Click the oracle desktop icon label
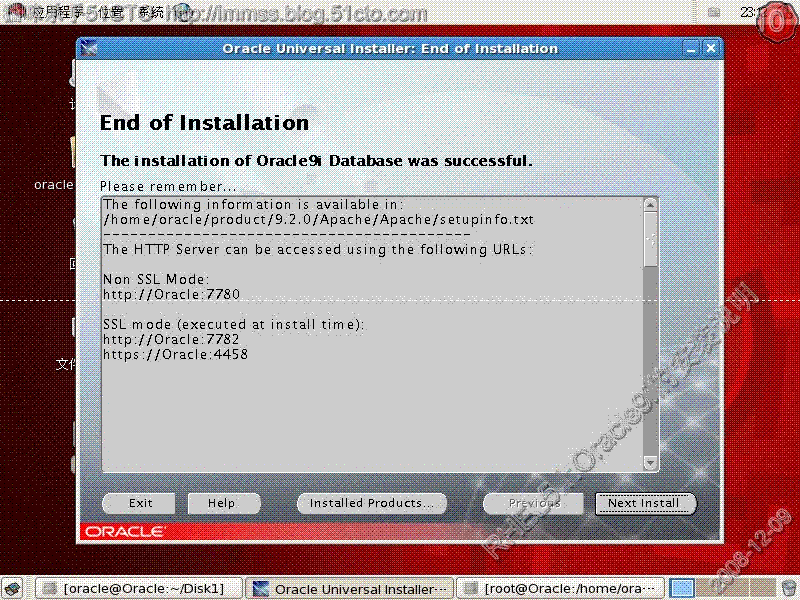The width and height of the screenshot is (800, 600). [x=54, y=185]
